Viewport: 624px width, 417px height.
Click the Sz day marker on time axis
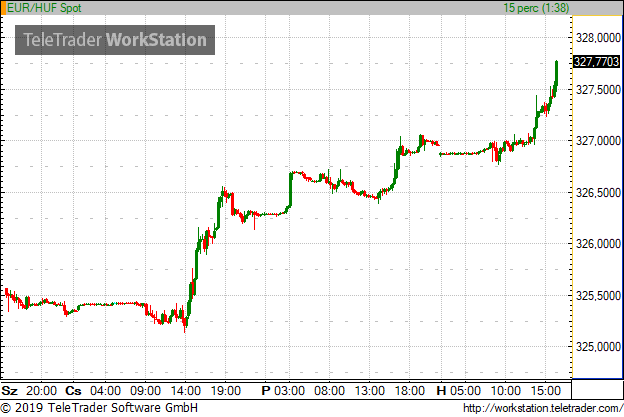[10, 391]
